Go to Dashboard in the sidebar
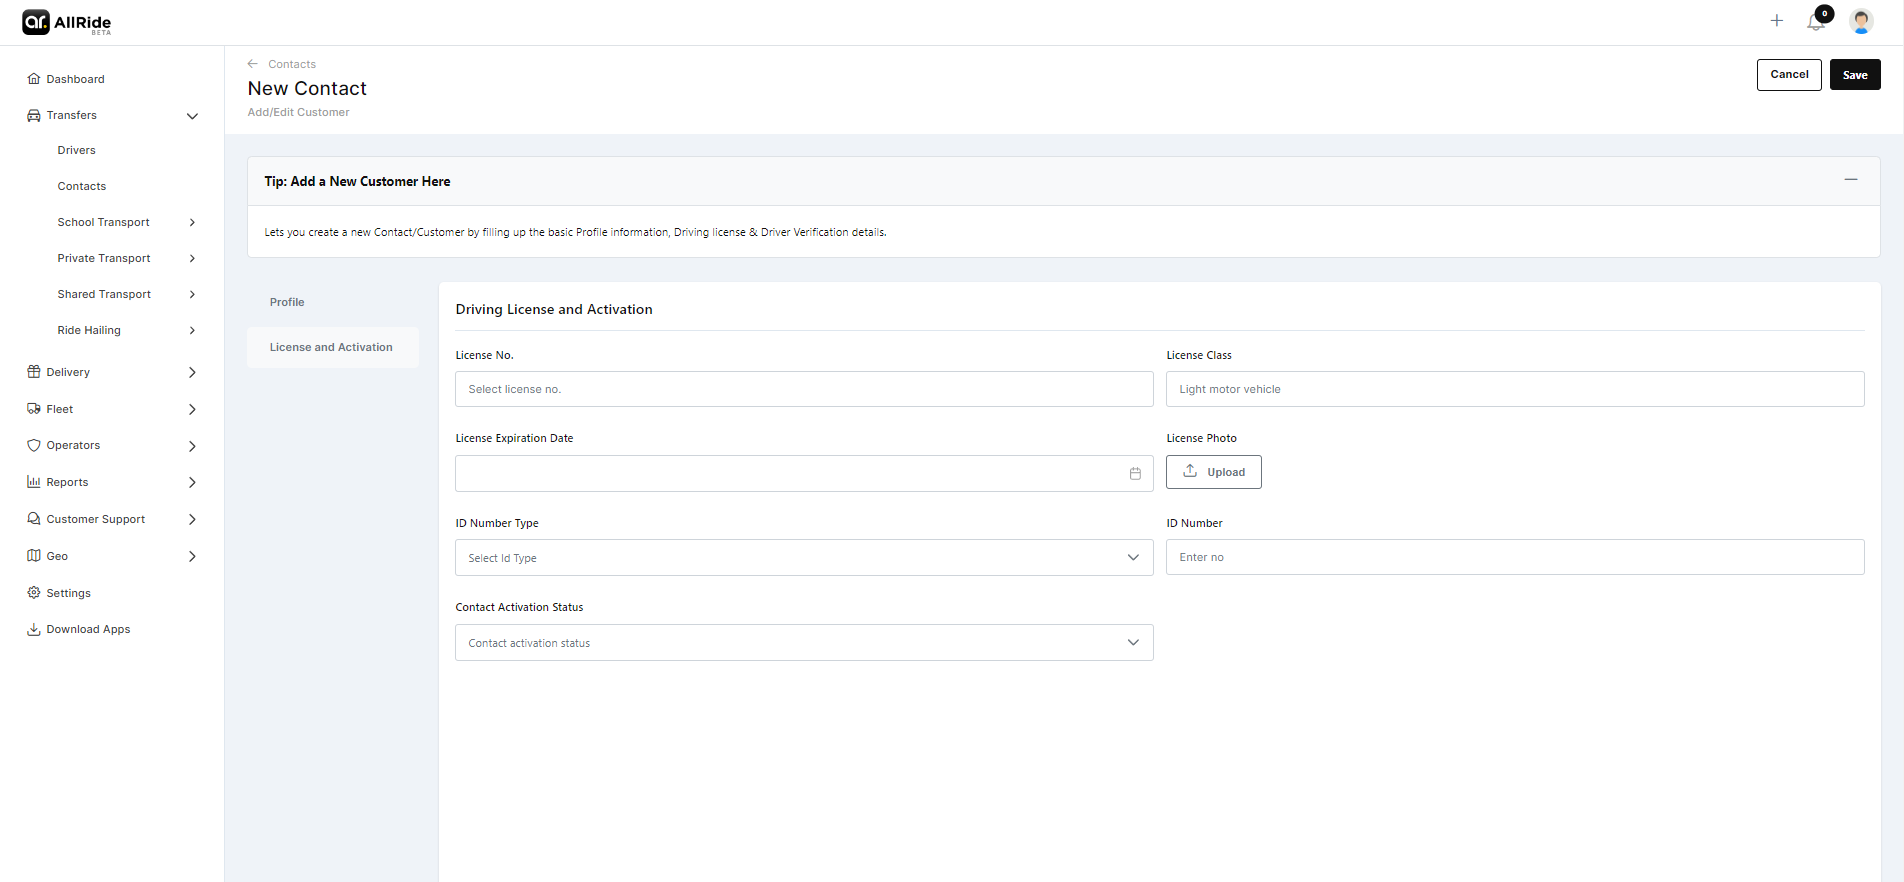 click(x=75, y=79)
